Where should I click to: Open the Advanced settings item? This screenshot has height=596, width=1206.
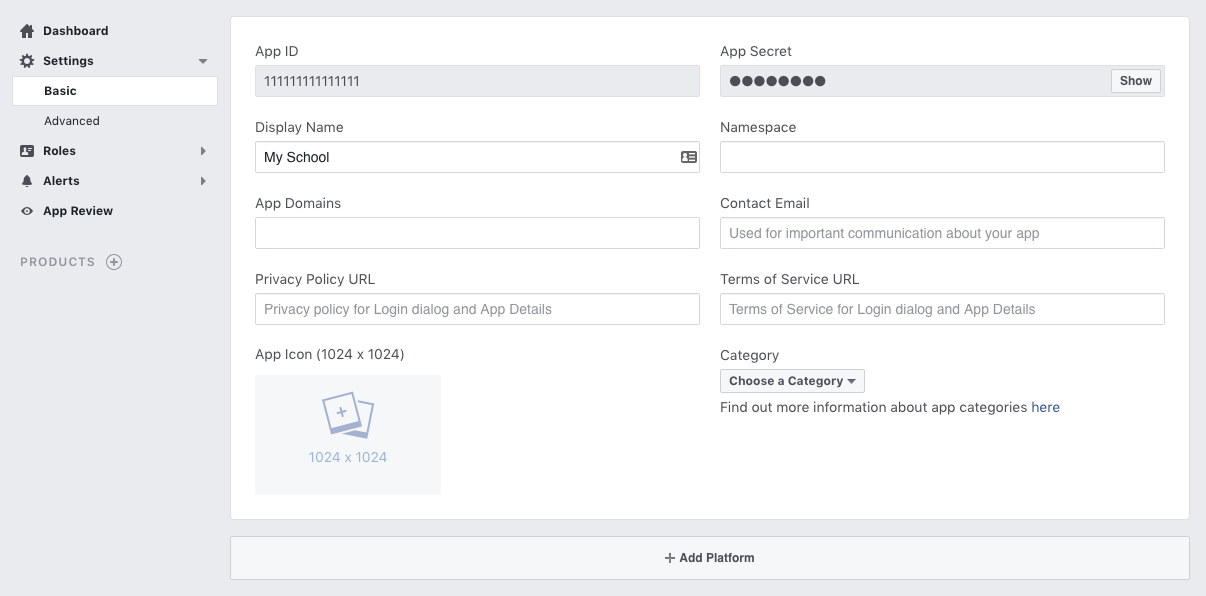click(72, 121)
